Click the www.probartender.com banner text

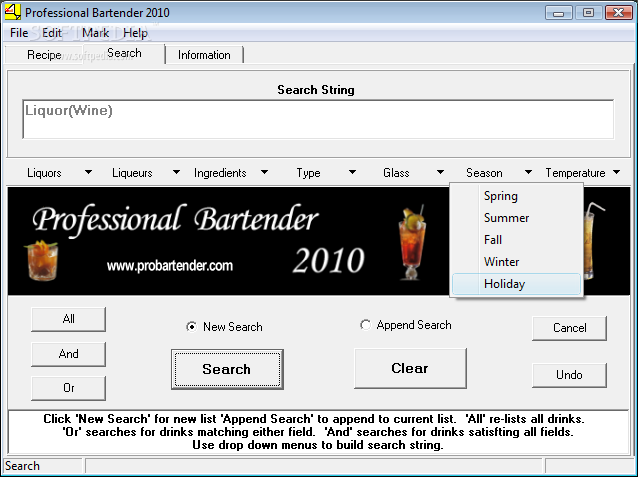(170, 266)
